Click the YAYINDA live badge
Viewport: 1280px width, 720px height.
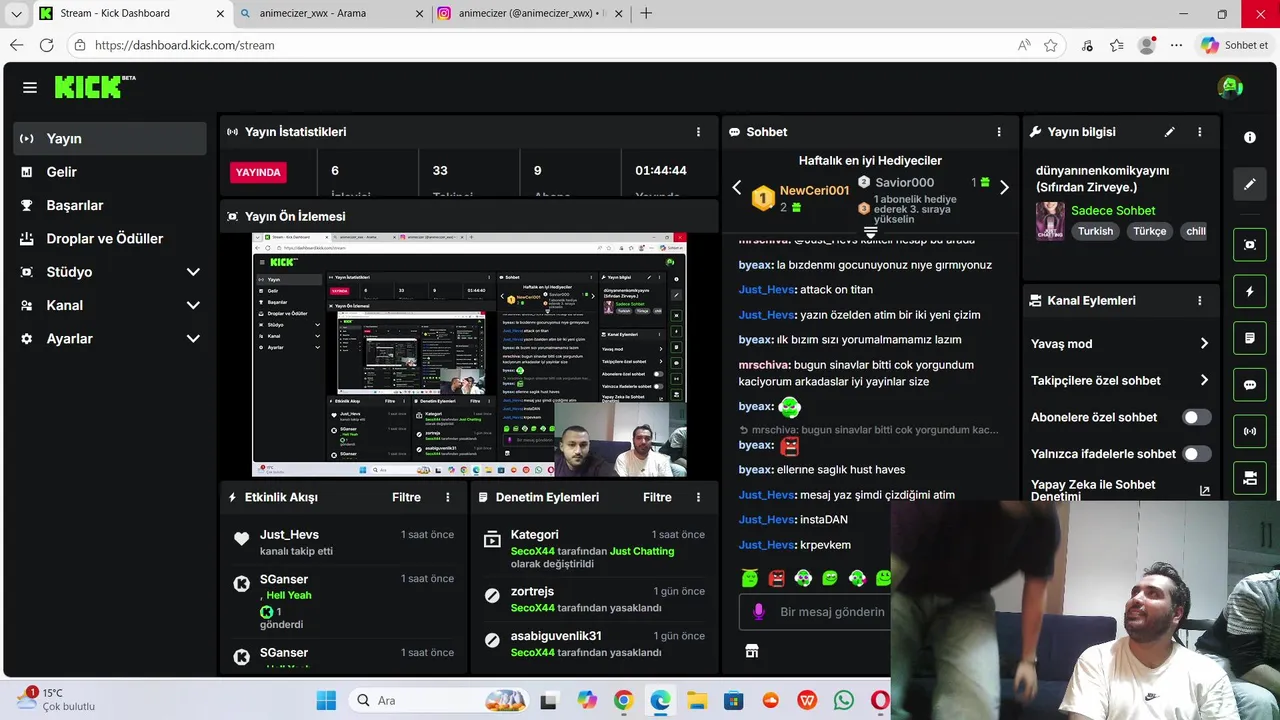tap(258, 172)
